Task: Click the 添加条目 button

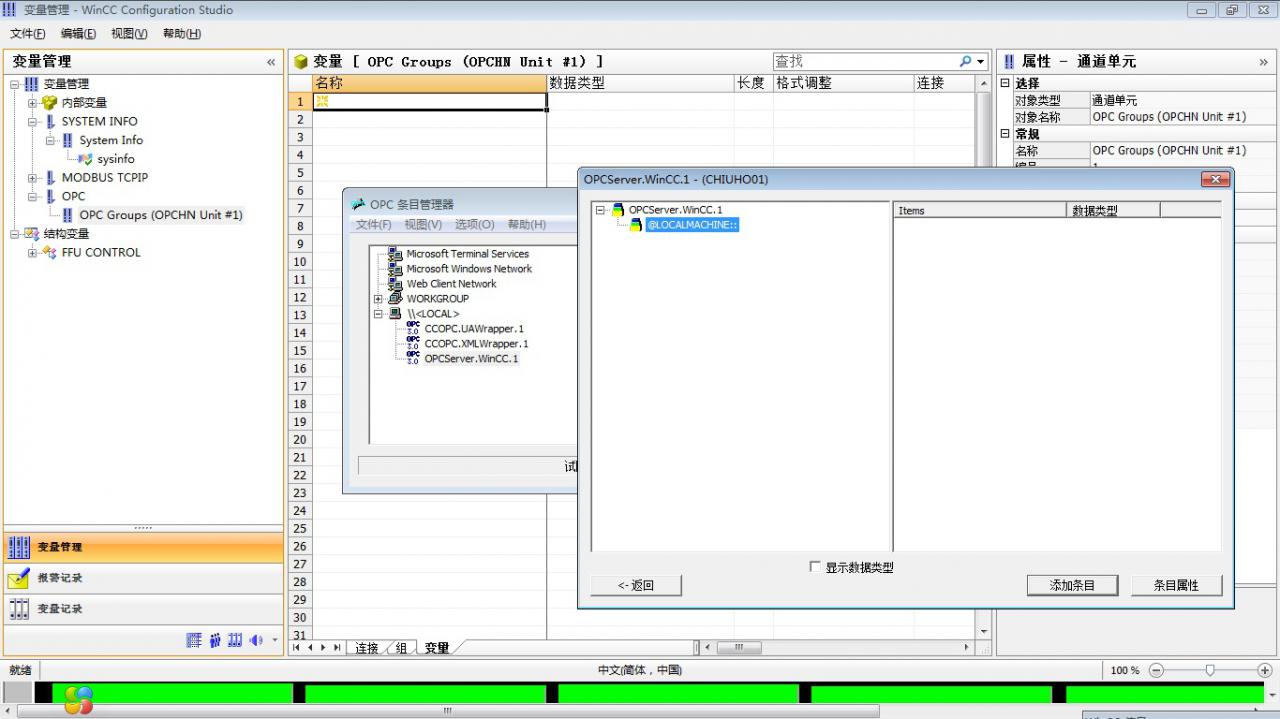Action: (x=1072, y=585)
